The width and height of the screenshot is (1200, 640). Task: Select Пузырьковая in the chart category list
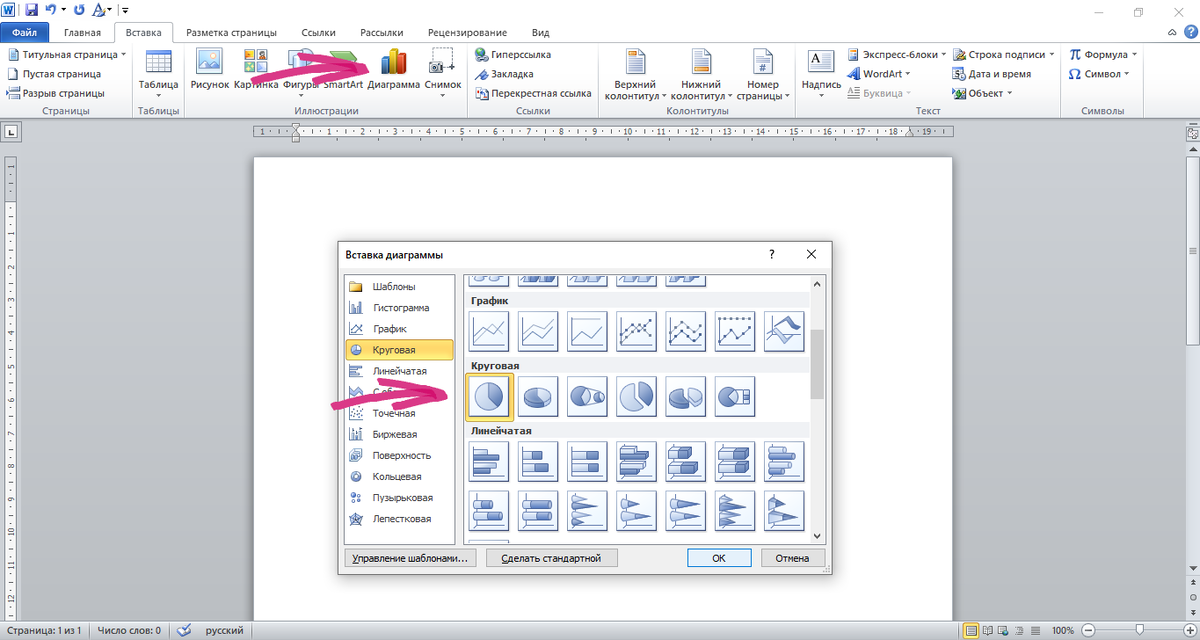pos(399,498)
